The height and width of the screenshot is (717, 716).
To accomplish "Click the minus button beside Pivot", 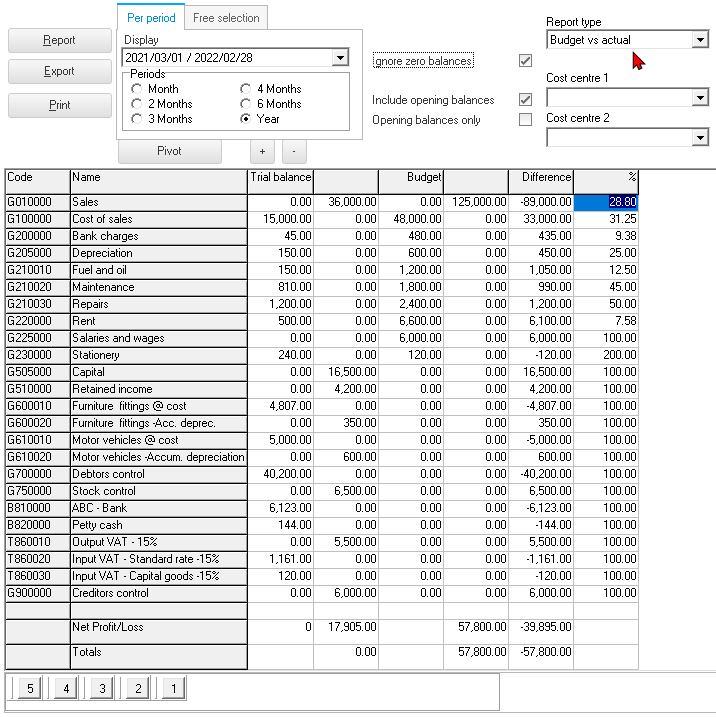I will (294, 151).
